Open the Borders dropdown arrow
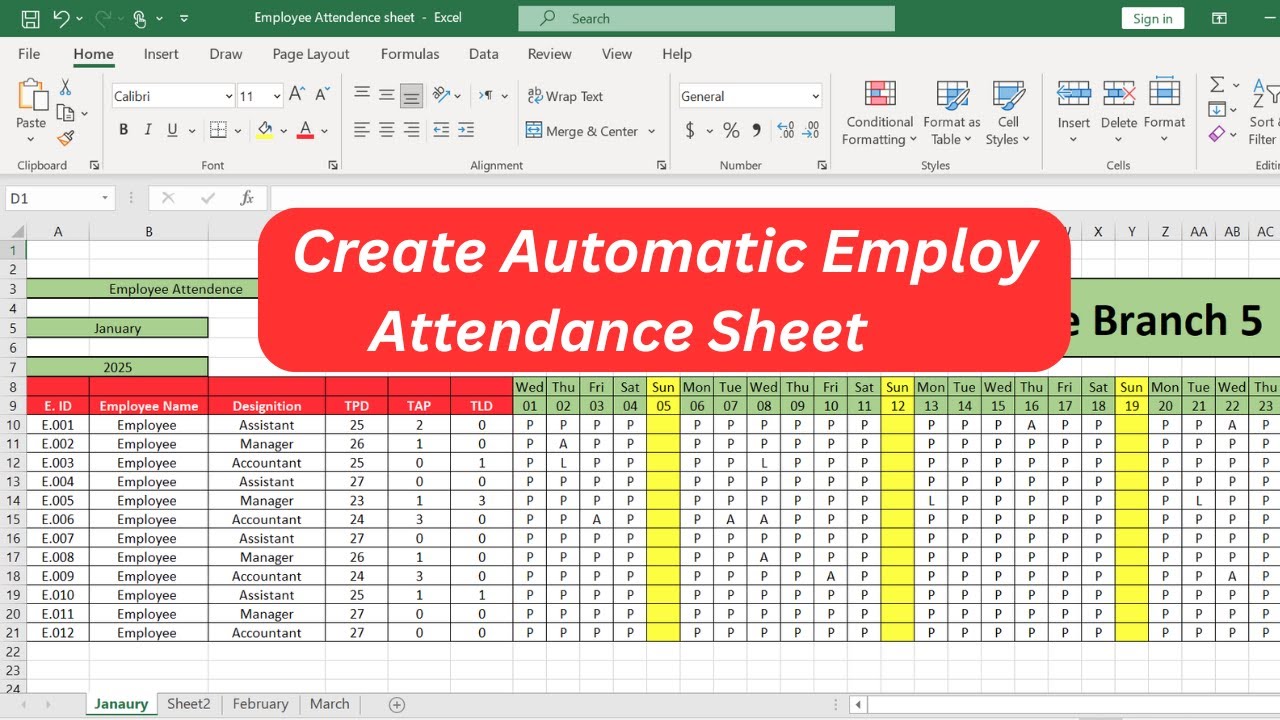The height and width of the screenshot is (720, 1280). pyautogui.click(x=239, y=130)
